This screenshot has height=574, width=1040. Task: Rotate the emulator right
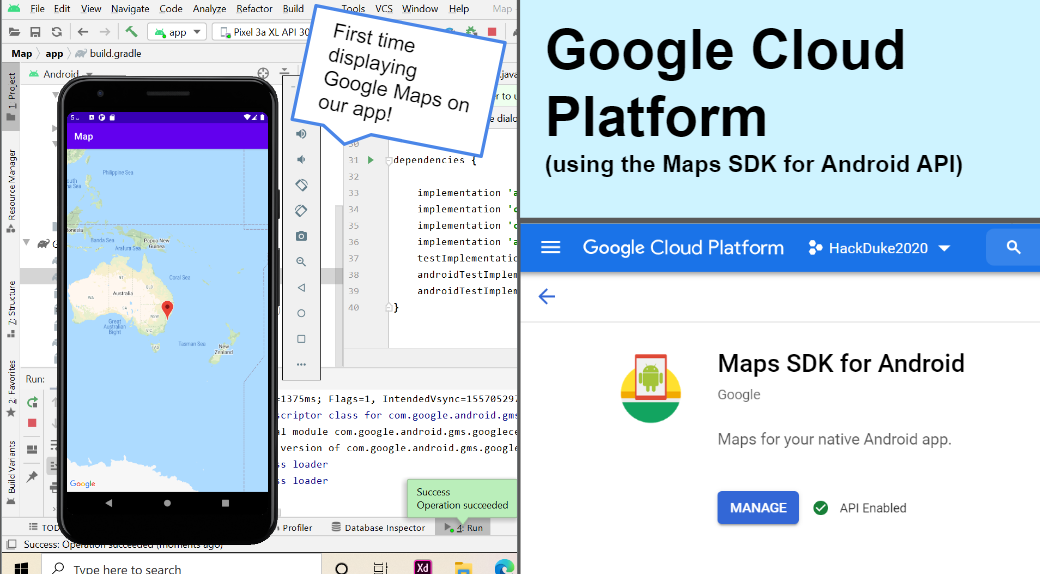click(301, 211)
